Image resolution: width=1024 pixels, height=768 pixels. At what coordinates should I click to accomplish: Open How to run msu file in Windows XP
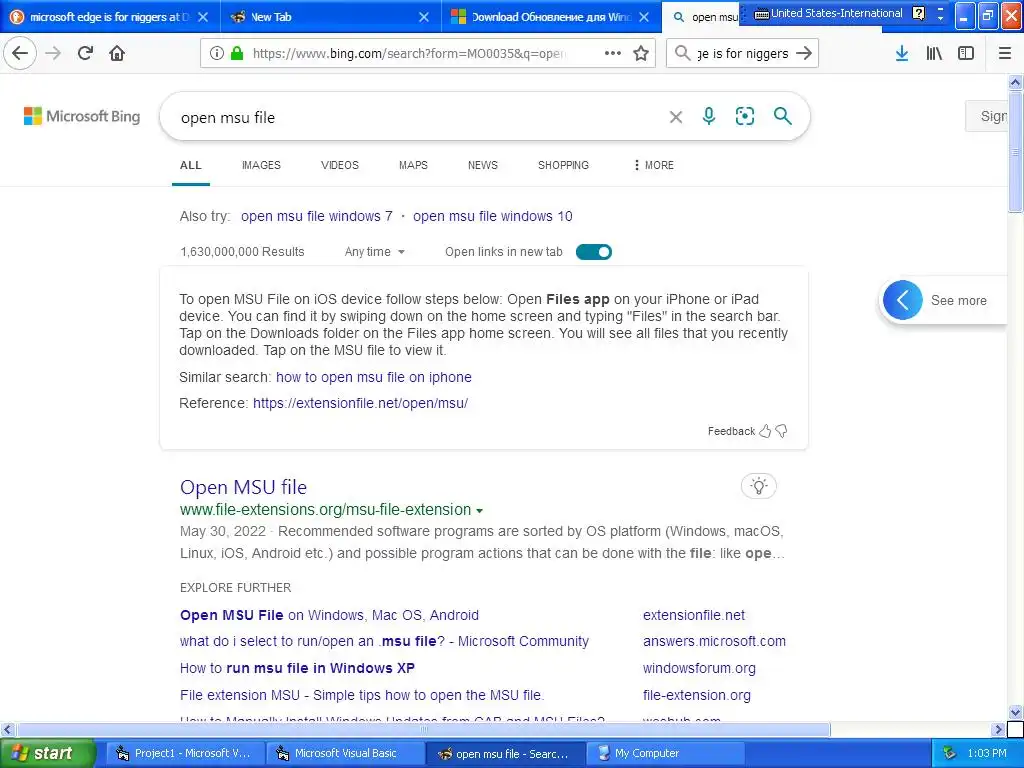(x=297, y=668)
